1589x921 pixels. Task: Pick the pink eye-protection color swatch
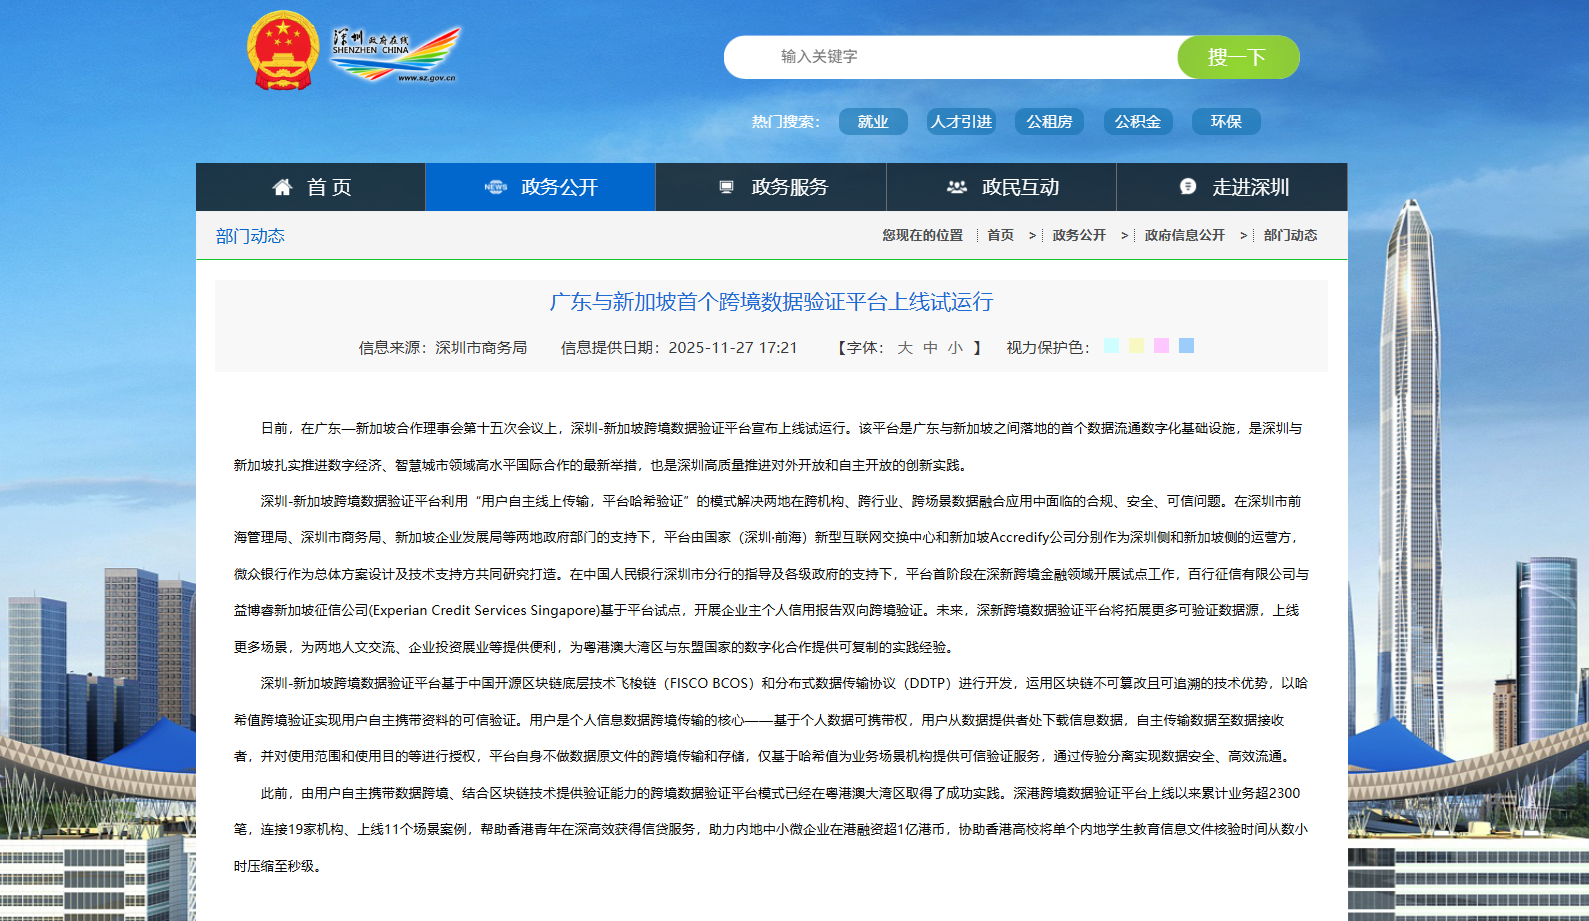[1161, 346]
